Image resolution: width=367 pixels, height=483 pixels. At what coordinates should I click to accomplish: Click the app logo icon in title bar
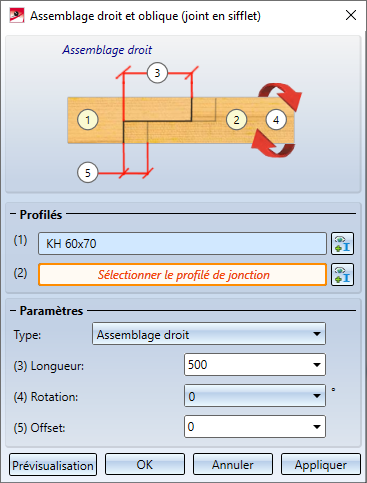tap(17, 16)
